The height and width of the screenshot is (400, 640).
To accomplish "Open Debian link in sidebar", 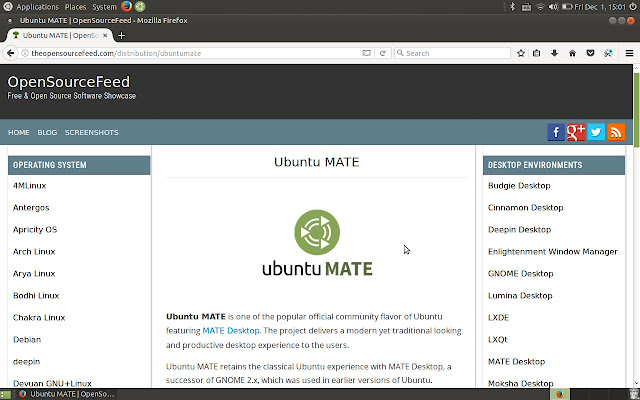I will point(27,340).
